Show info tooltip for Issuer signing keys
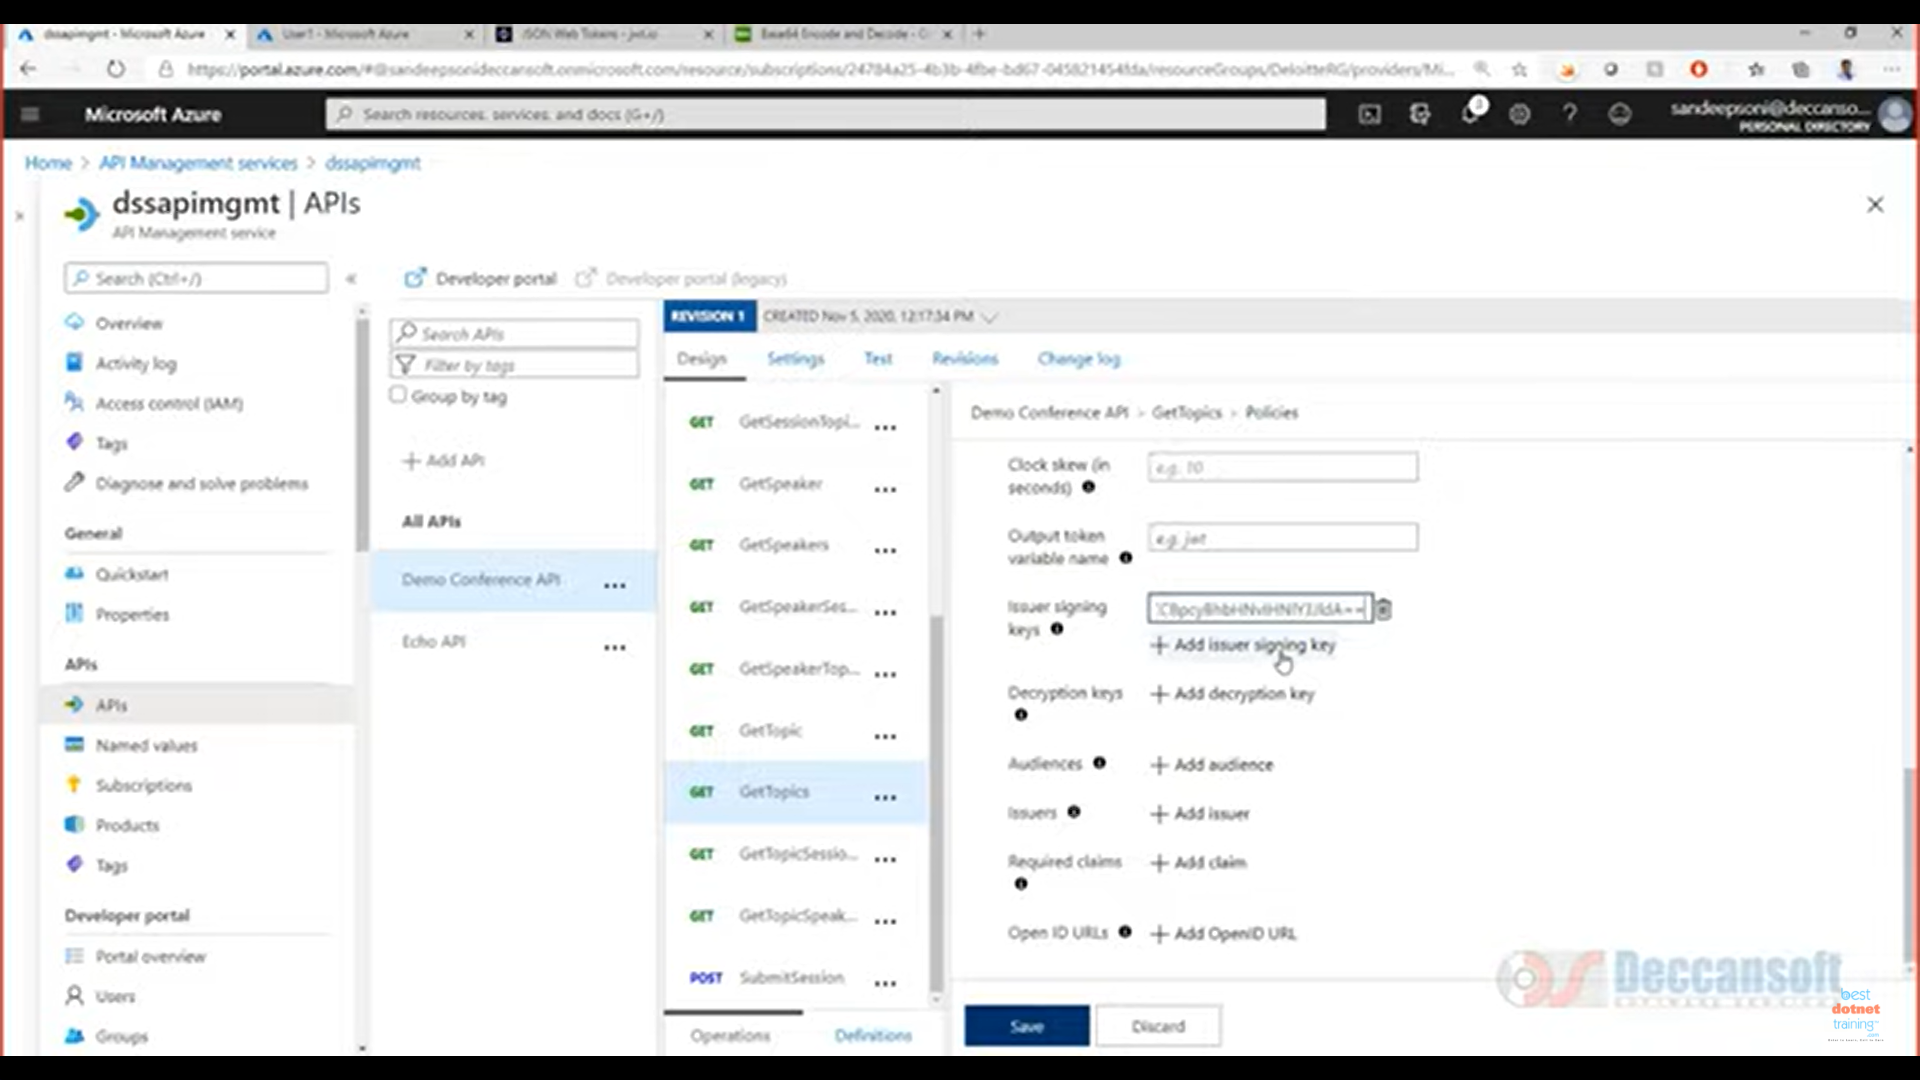 click(1057, 629)
